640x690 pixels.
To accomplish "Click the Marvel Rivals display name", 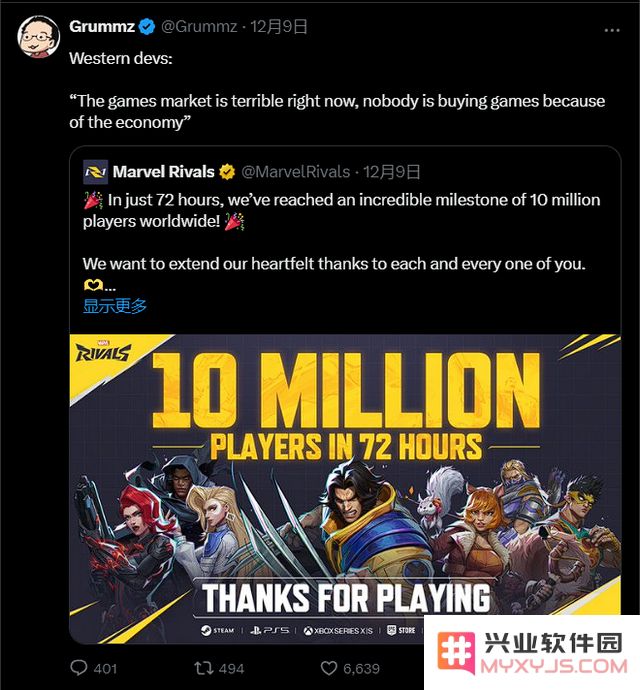I will coord(163,172).
